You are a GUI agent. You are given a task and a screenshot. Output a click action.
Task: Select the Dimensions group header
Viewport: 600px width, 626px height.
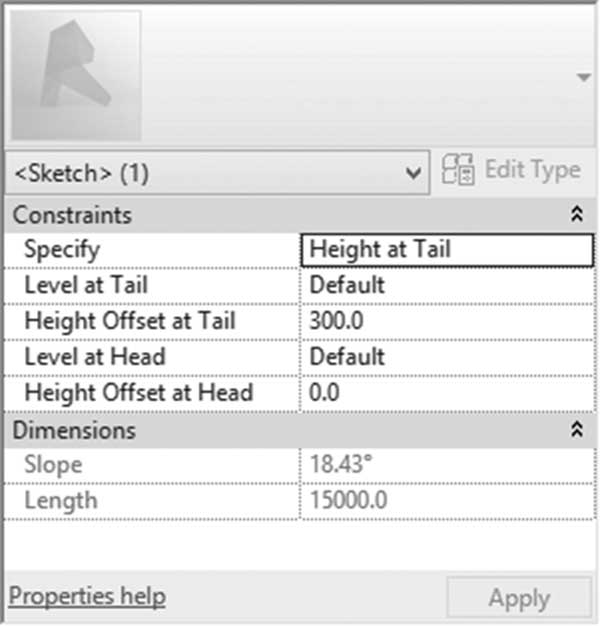pos(300,430)
